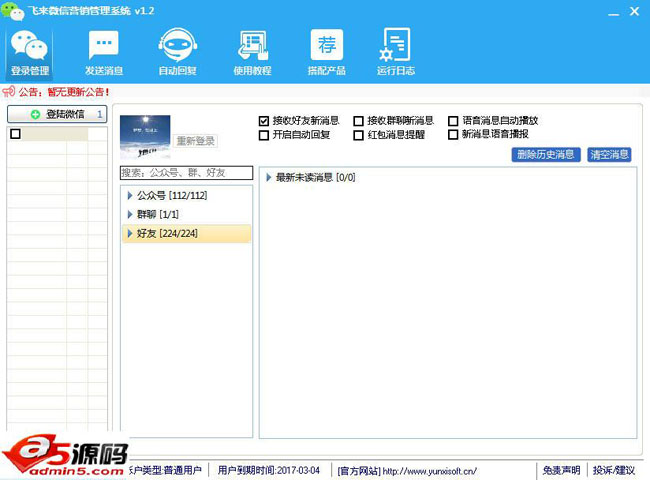Open the 免责声明 disclaimer link

(561, 470)
